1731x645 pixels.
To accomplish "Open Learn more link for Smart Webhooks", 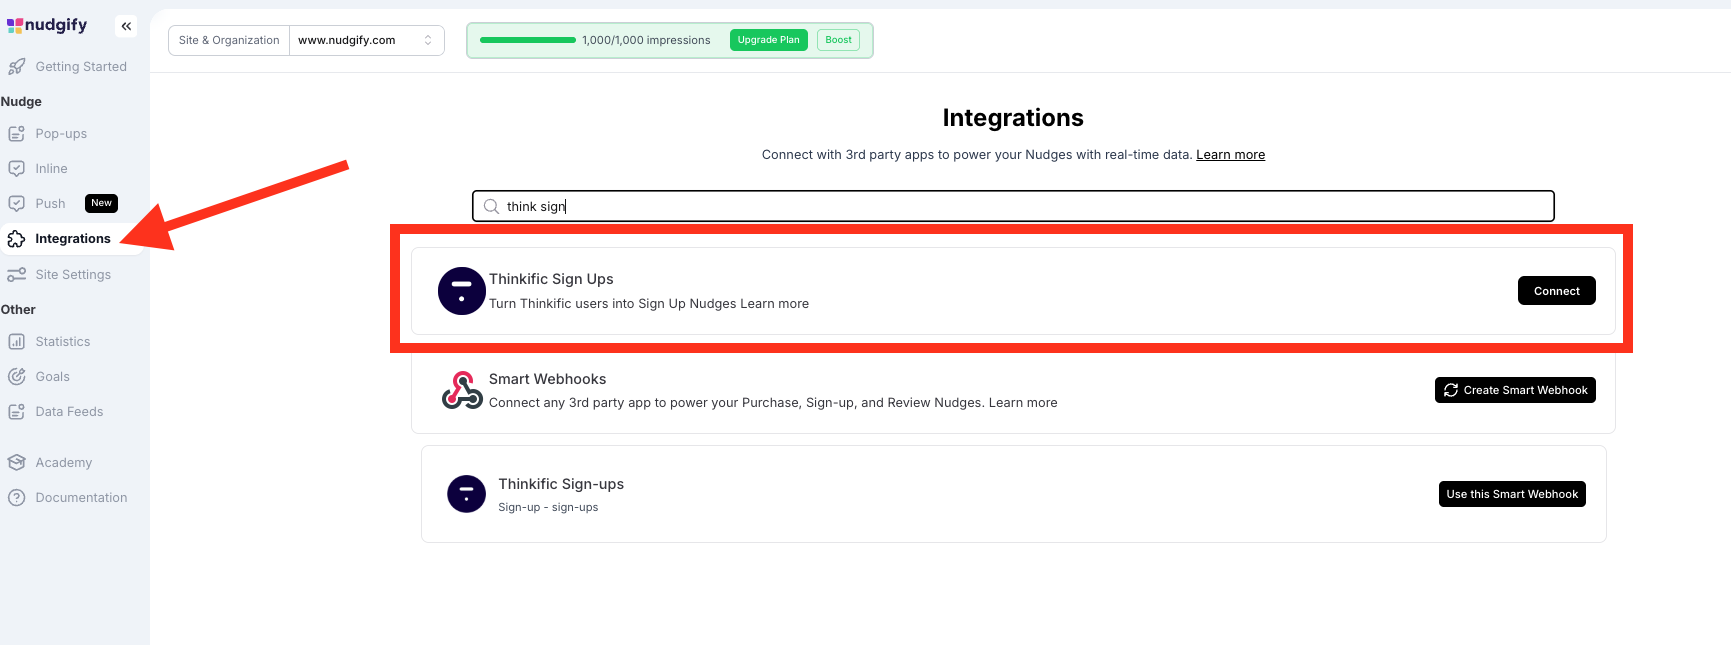I will coord(1023,403).
